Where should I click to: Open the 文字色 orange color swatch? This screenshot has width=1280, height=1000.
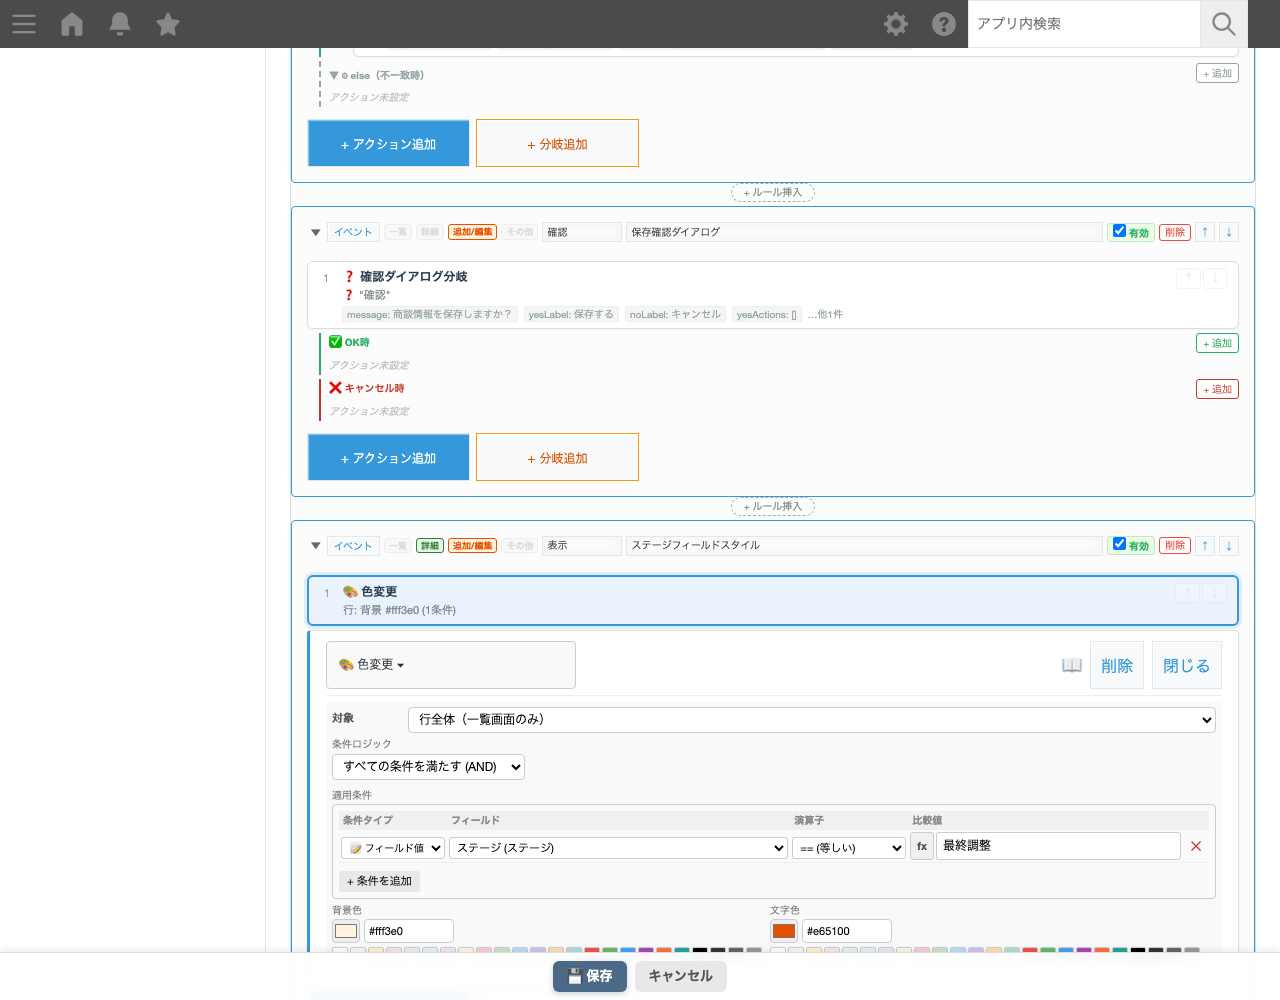tap(784, 931)
